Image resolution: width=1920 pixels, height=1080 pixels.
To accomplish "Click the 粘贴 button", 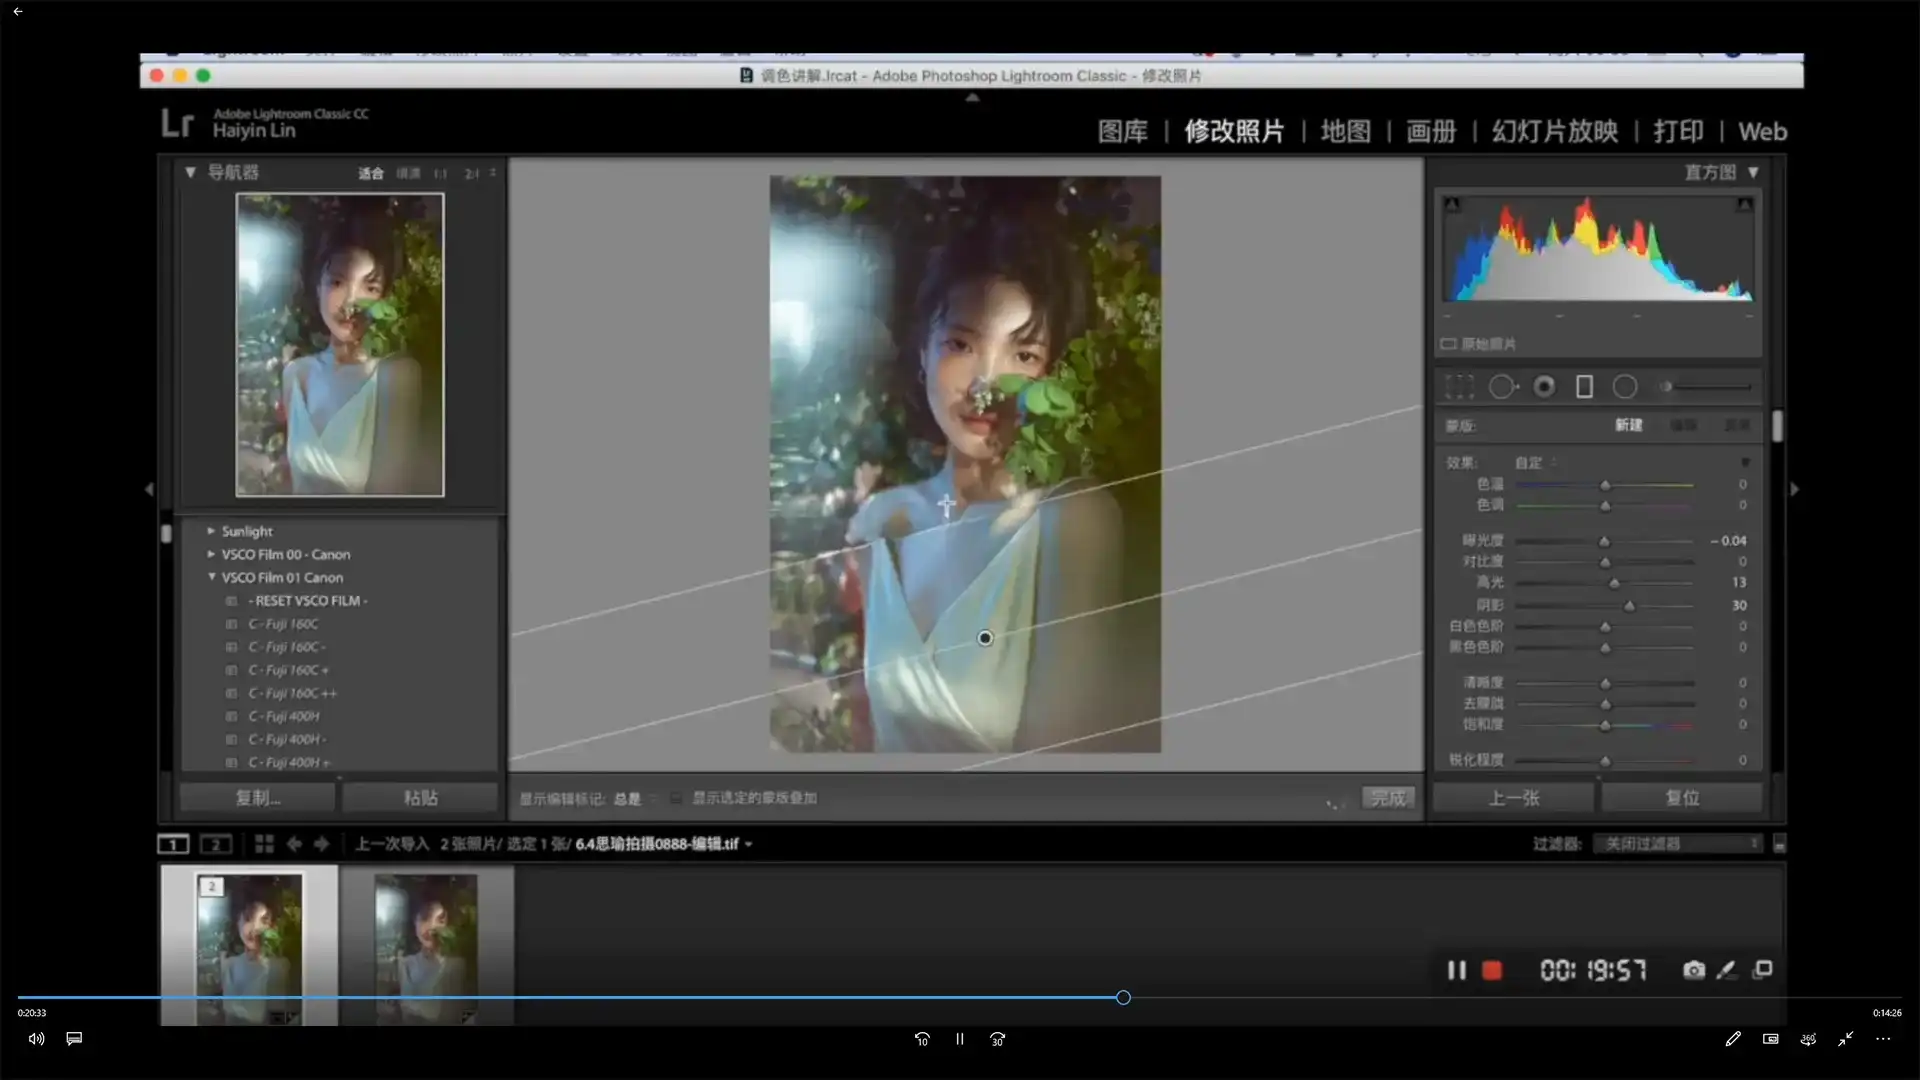I will tap(420, 797).
